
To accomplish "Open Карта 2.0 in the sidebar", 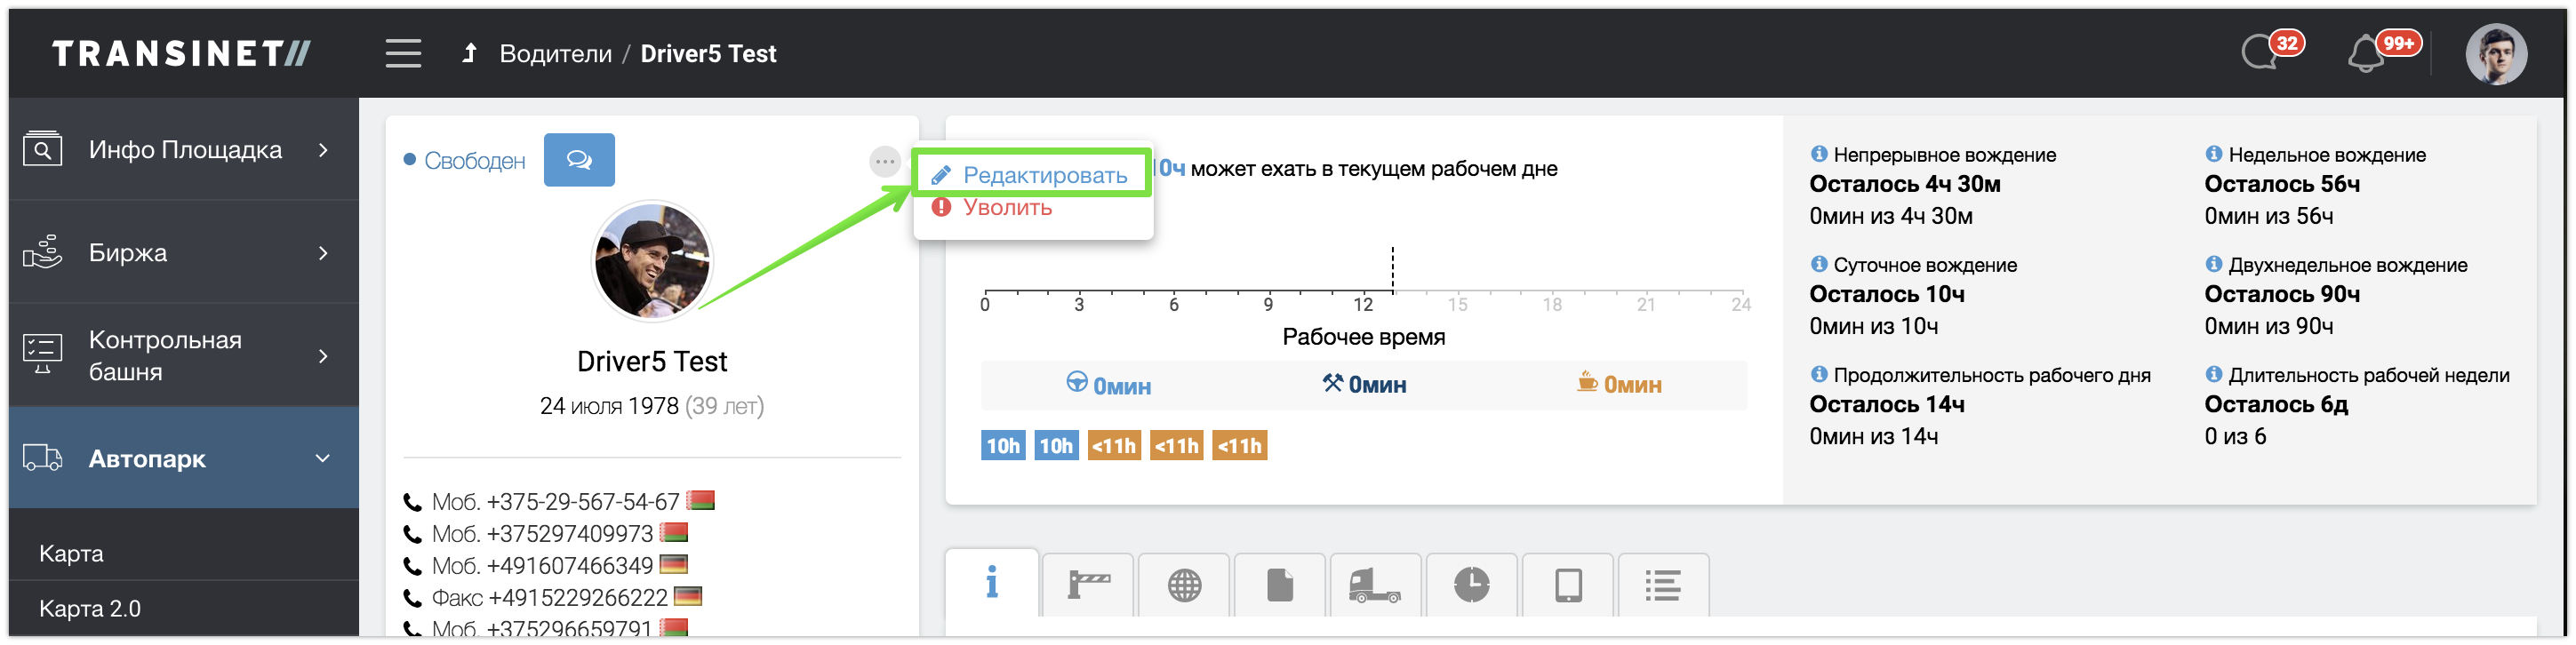I will point(90,608).
